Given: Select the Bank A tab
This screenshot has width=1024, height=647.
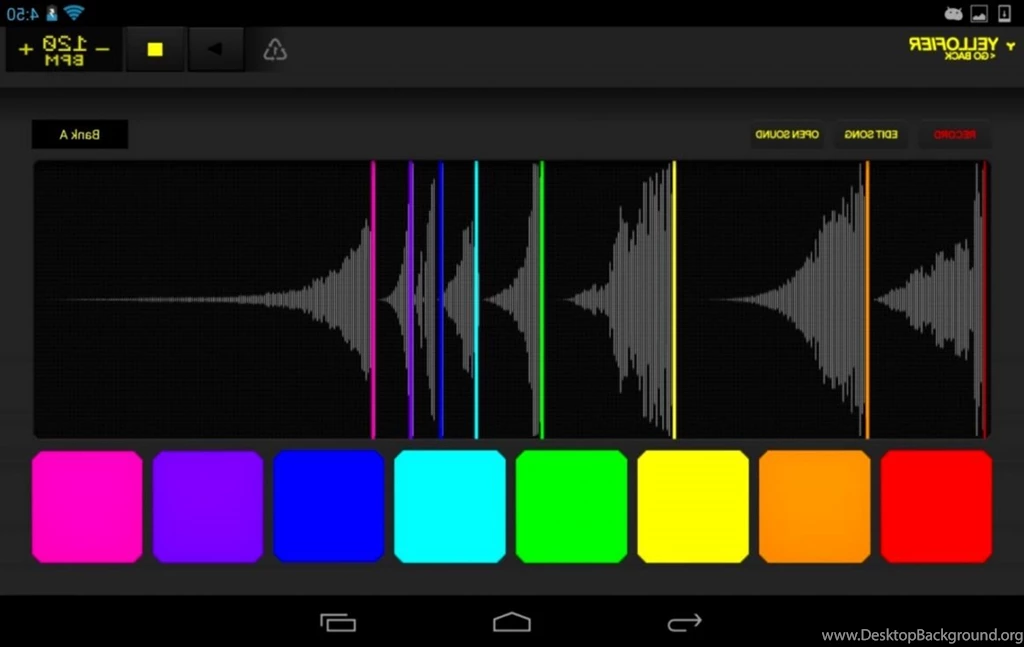Looking at the screenshot, I should (79, 134).
